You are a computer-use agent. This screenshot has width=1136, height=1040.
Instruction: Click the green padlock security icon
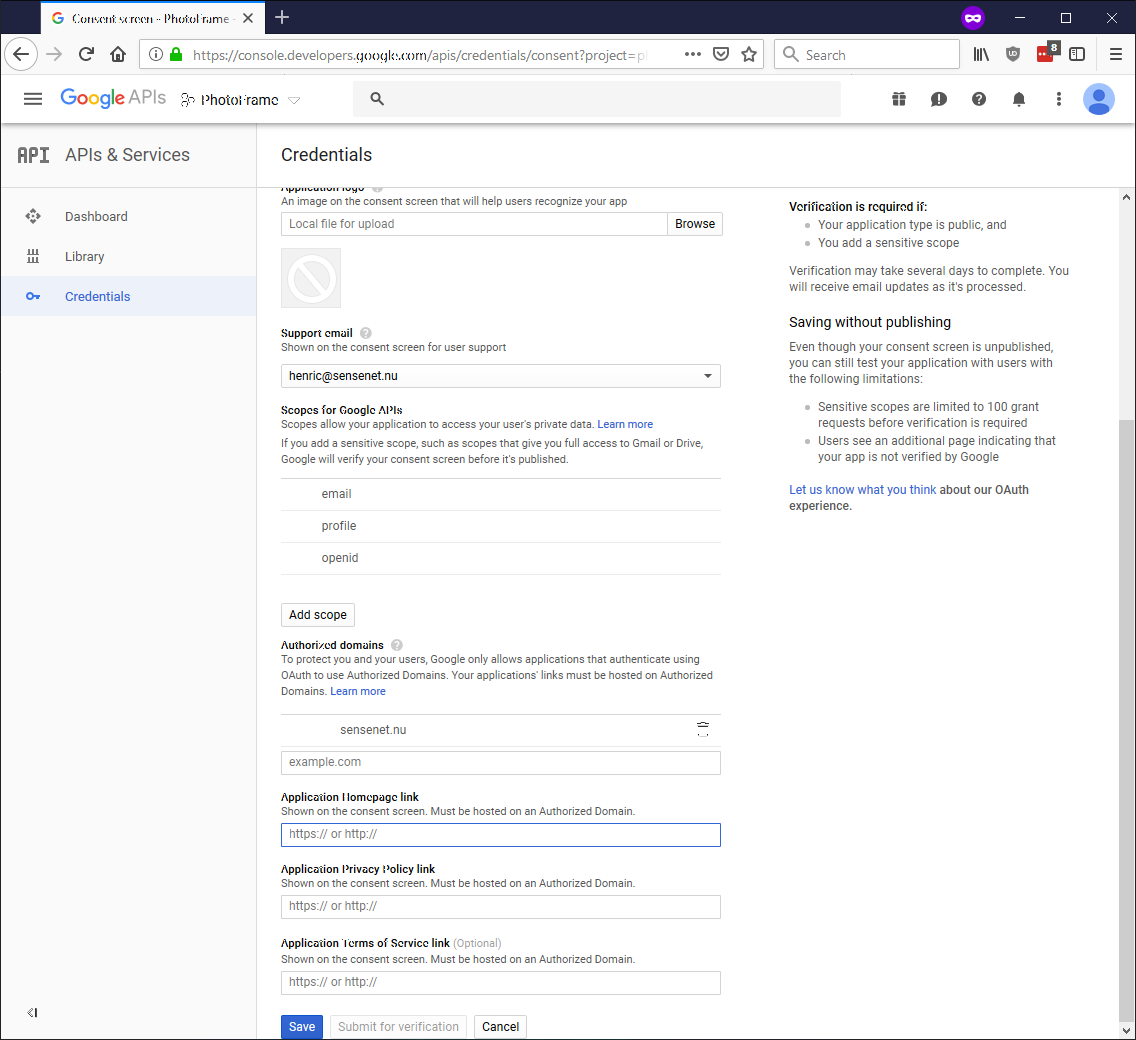point(176,54)
